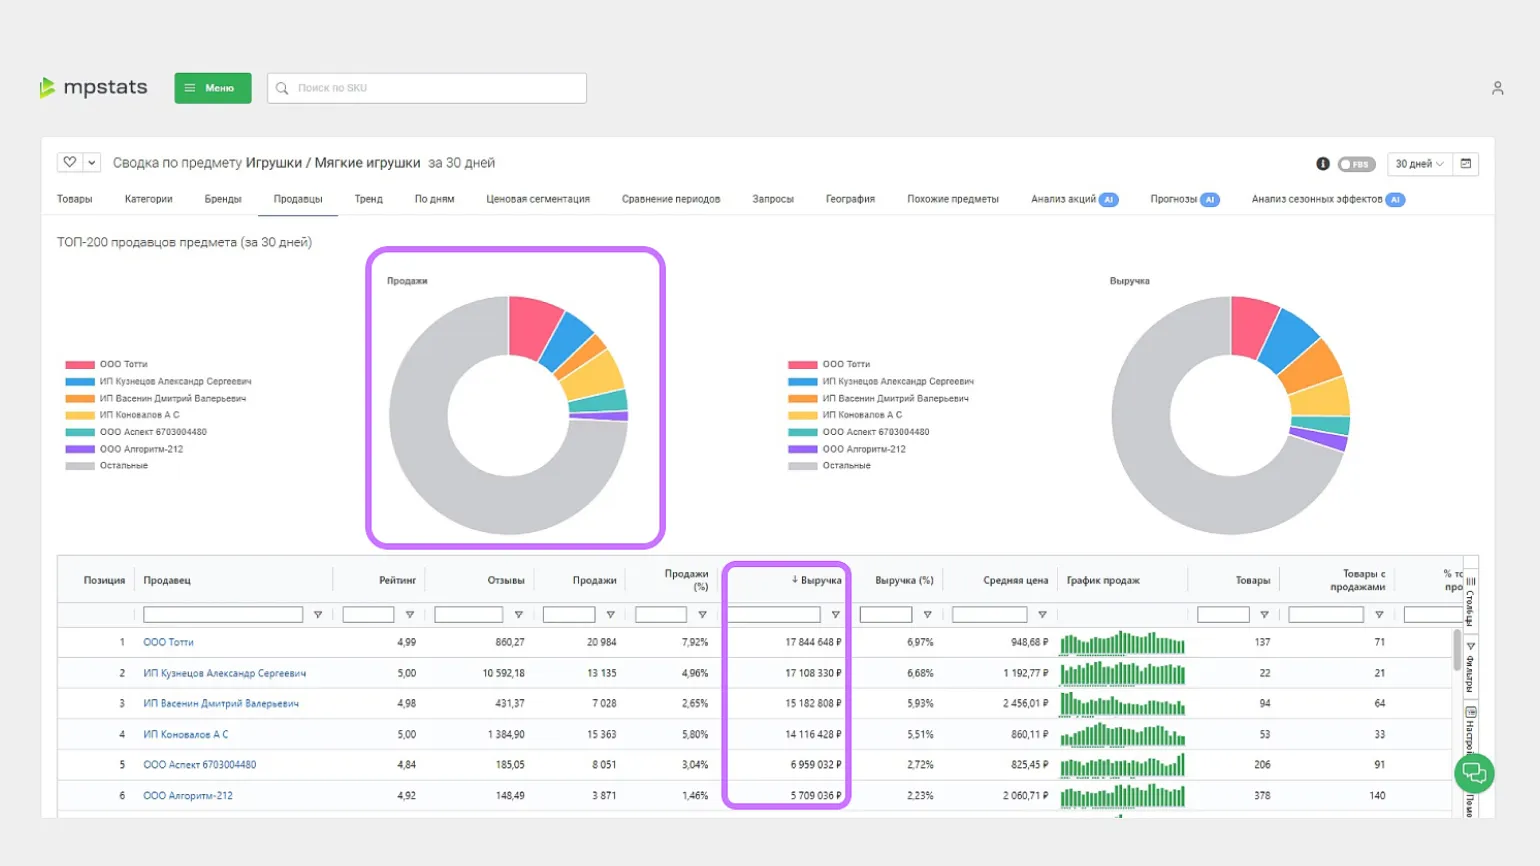Toggle Остальные in Выручка chart legend
This screenshot has height=866, width=1540.
[845, 466]
